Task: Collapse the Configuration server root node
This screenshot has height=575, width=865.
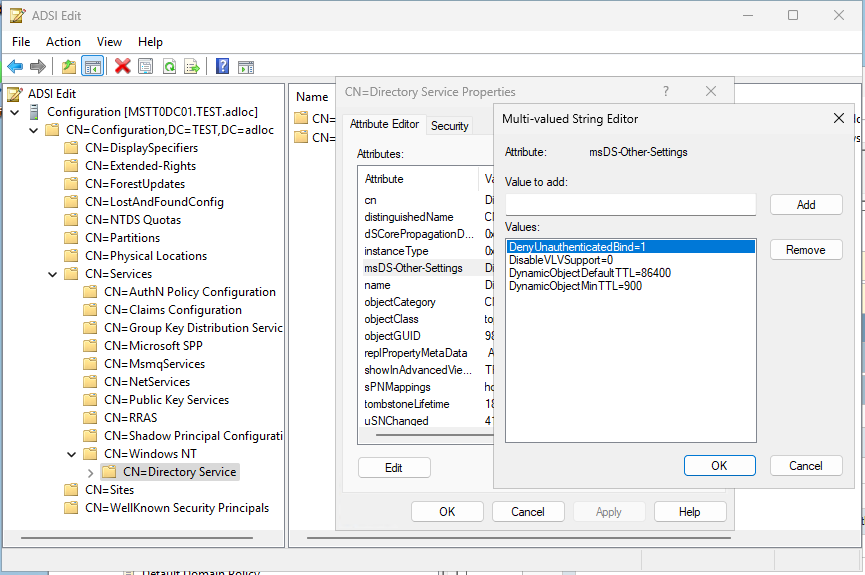Action: 14,112
